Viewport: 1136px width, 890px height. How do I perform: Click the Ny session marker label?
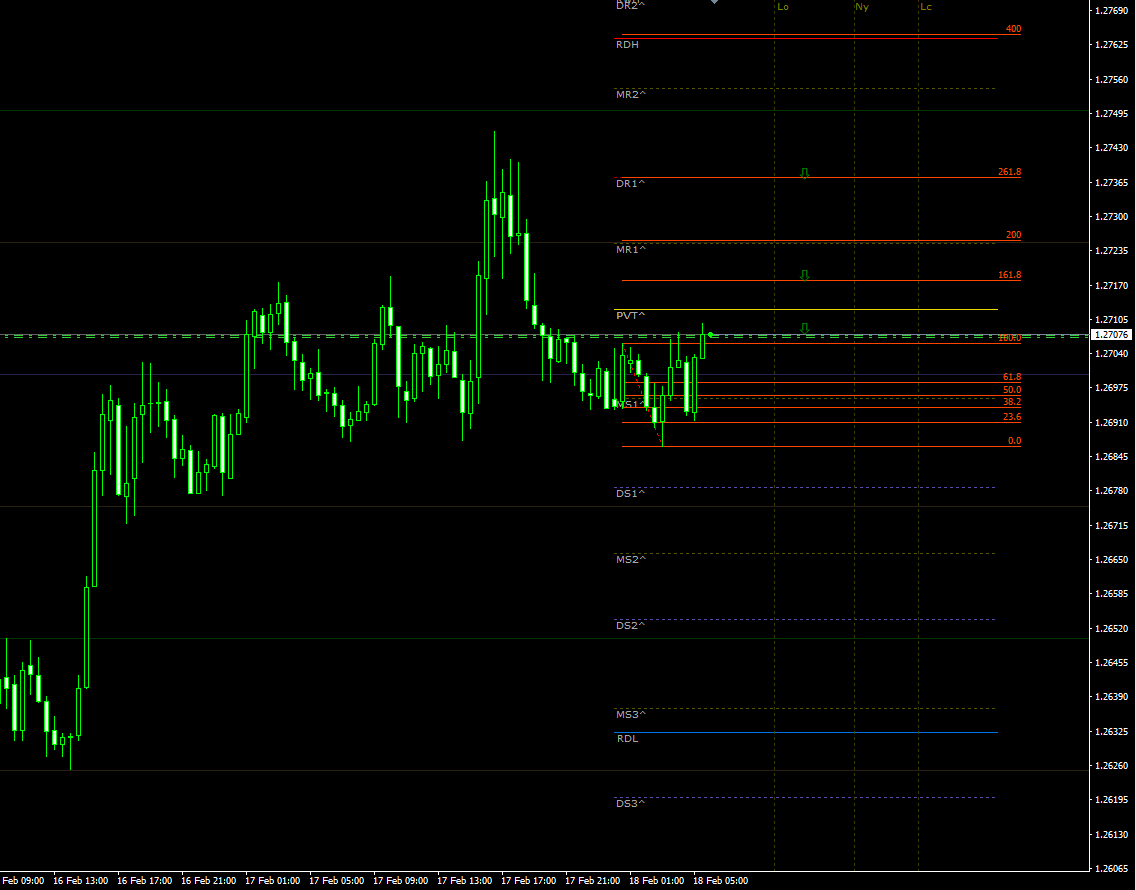pyautogui.click(x=861, y=7)
